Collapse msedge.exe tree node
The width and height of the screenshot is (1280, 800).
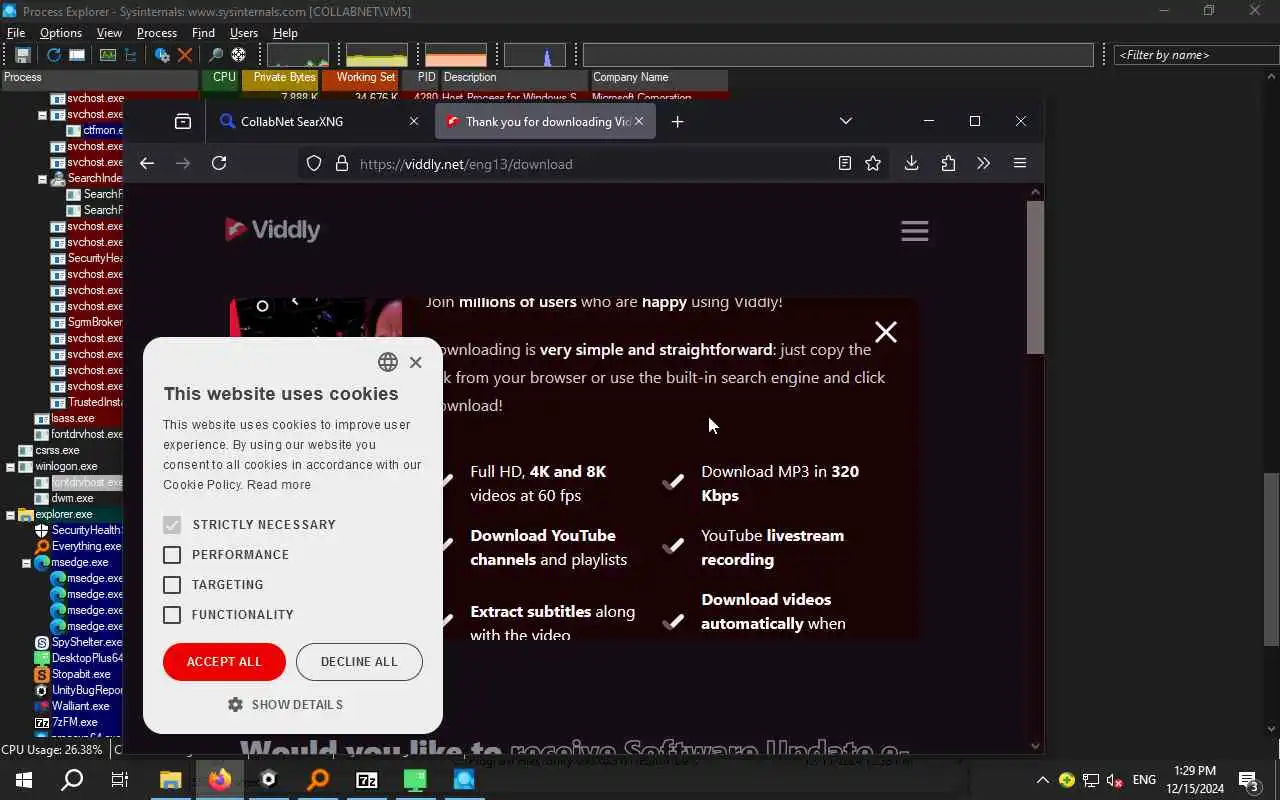pyautogui.click(x=26, y=563)
